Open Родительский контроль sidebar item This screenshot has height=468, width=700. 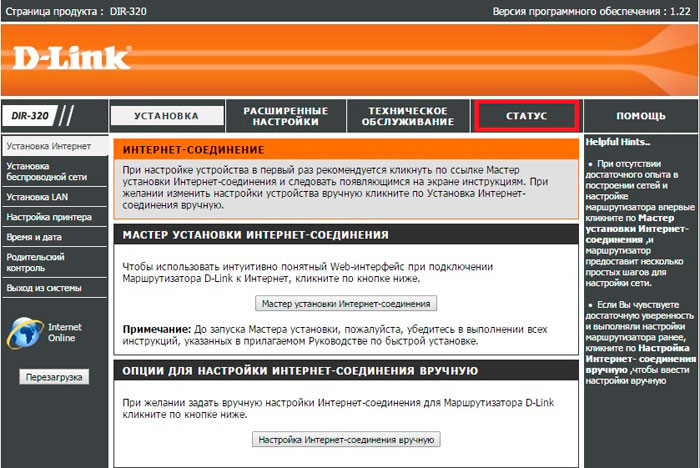(x=54, y=263)
